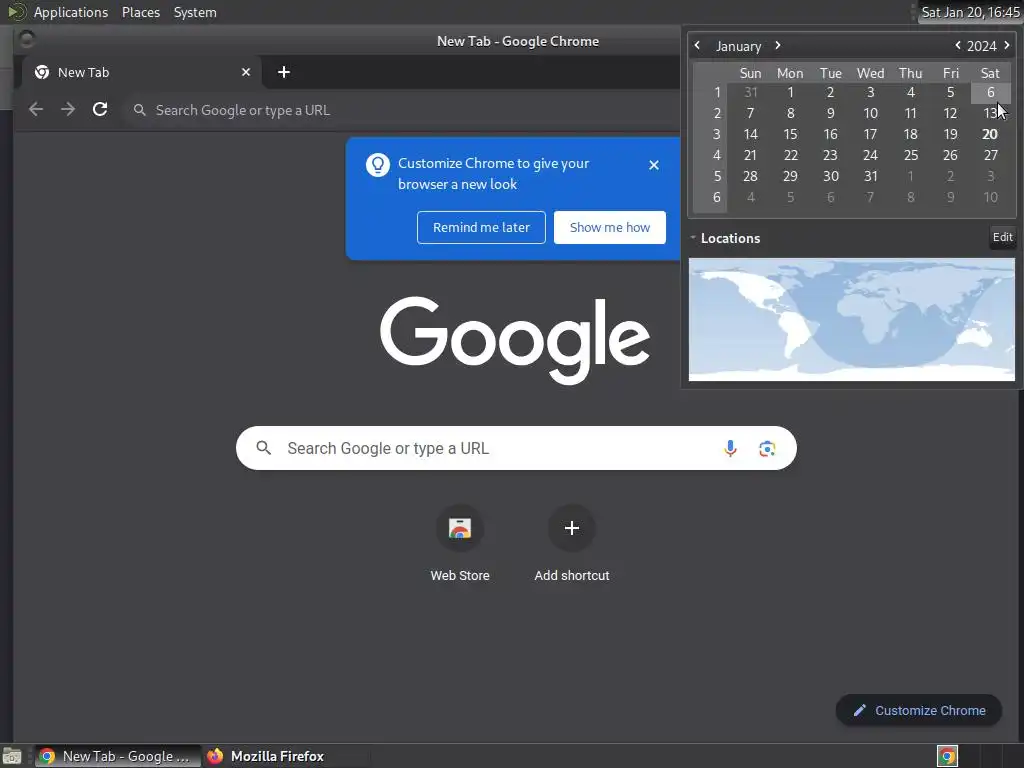Click the Google search input field

[516, 448]
